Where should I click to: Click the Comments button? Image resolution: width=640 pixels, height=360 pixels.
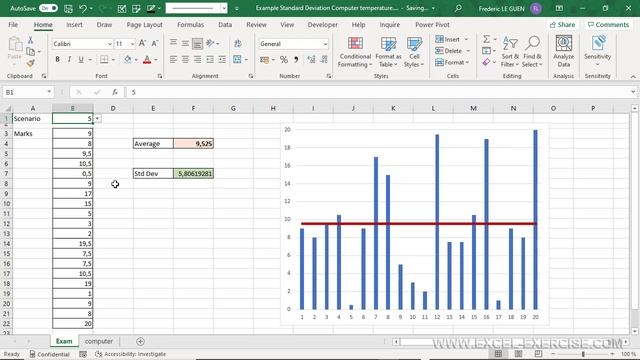[x=608, y=25]
